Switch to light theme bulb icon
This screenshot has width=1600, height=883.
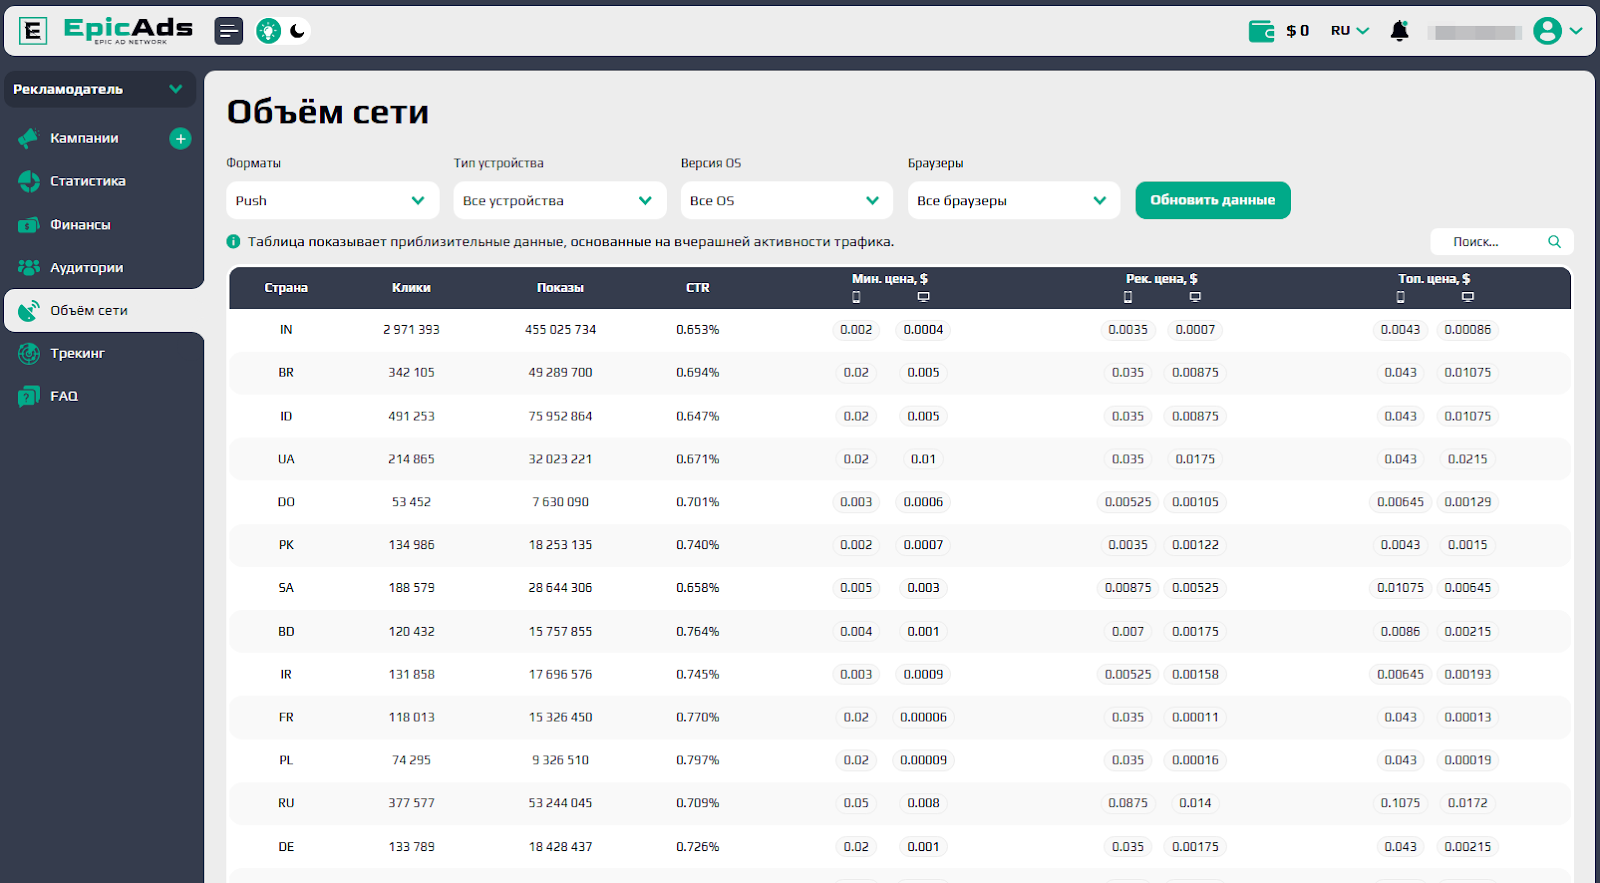coord(268,31)
